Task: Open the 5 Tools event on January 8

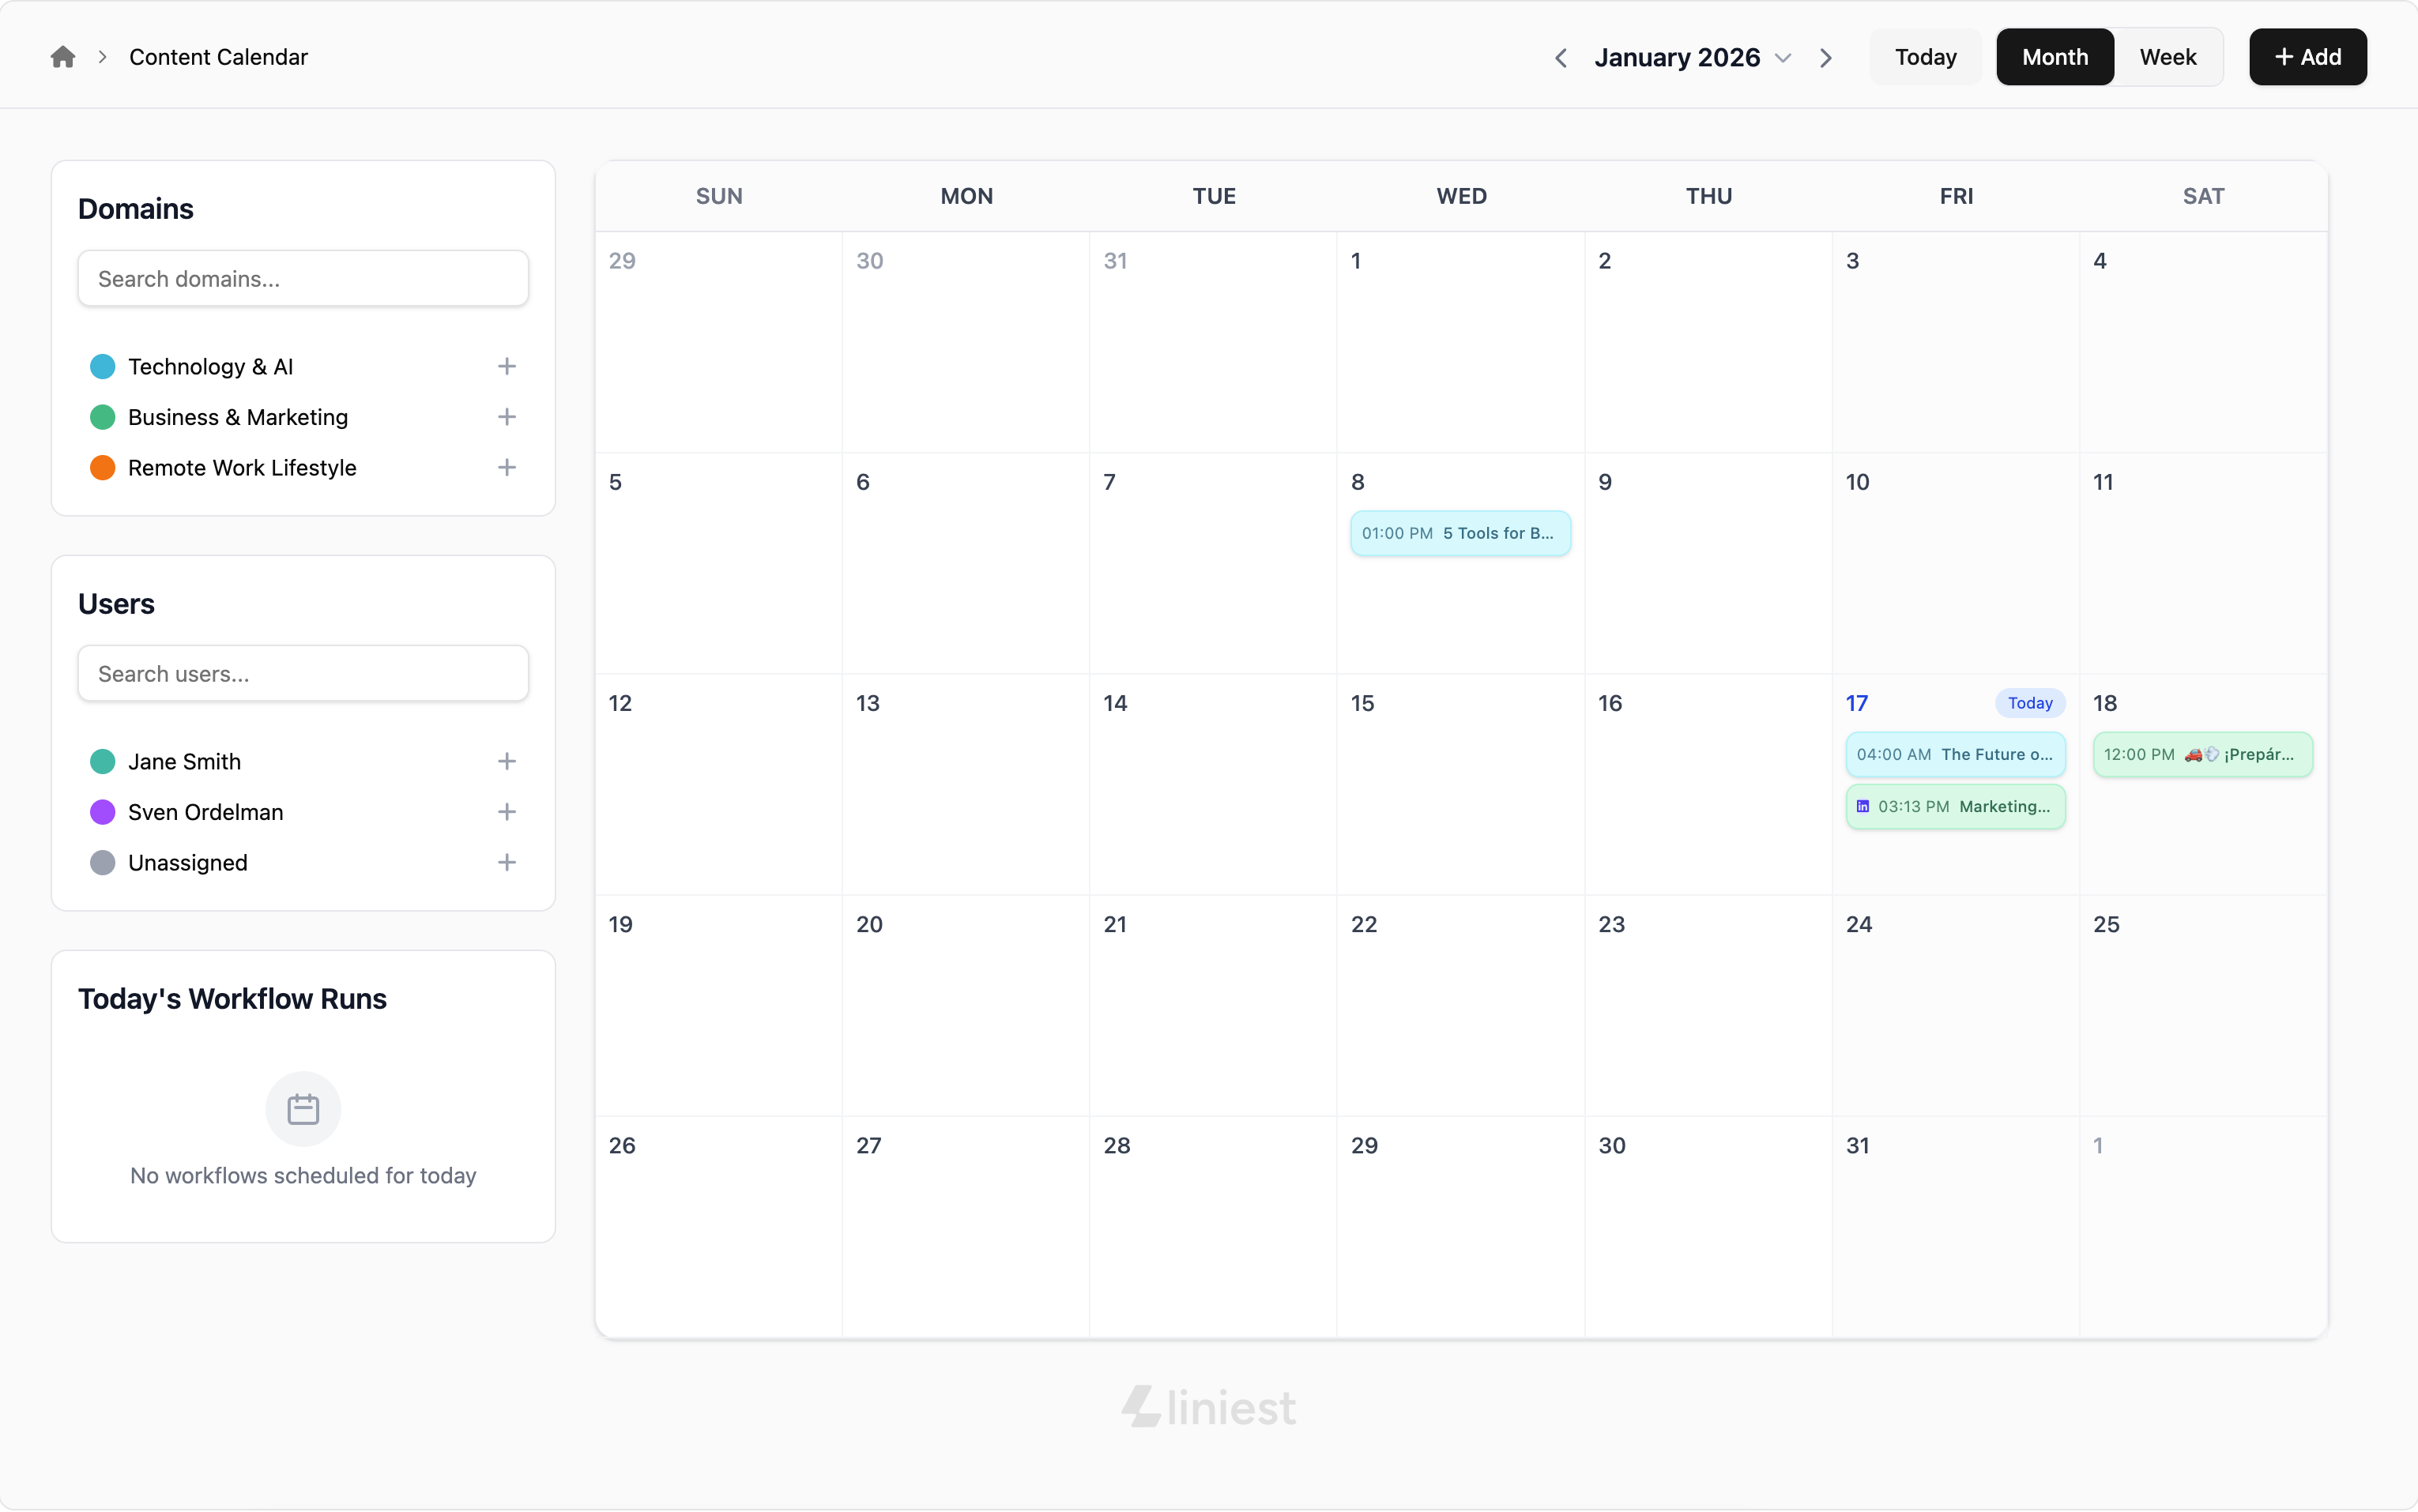Action: coord(1460,533)
